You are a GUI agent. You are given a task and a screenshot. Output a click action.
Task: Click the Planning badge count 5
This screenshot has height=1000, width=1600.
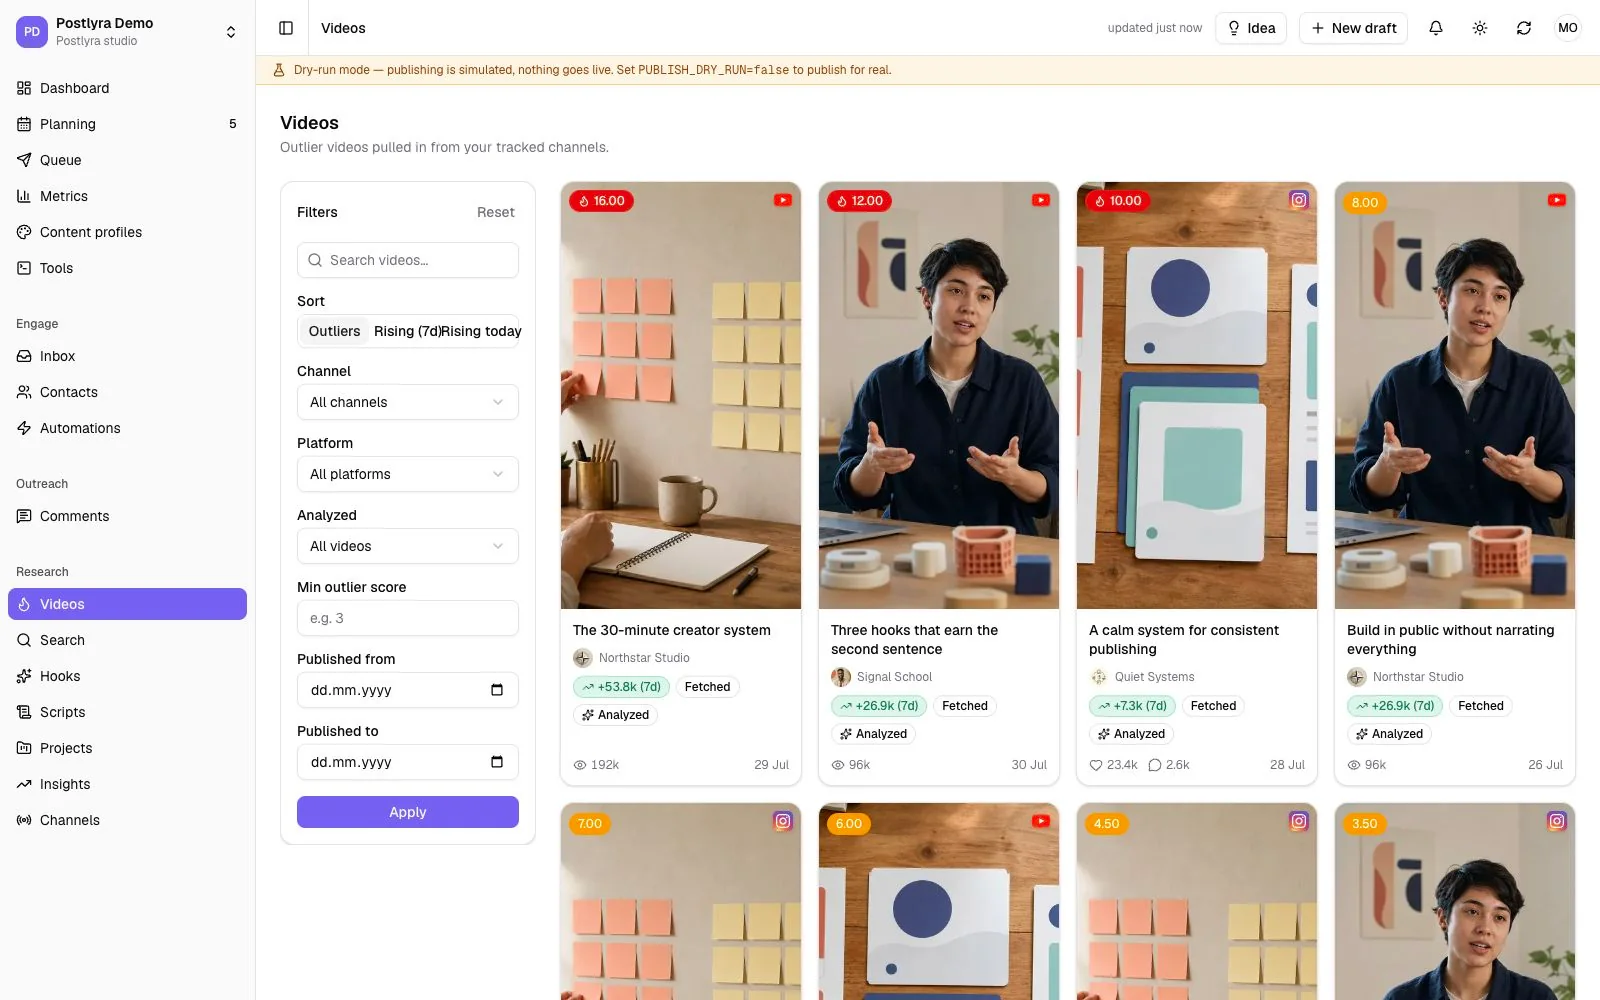pyautogui.click(x=233, y=124)
